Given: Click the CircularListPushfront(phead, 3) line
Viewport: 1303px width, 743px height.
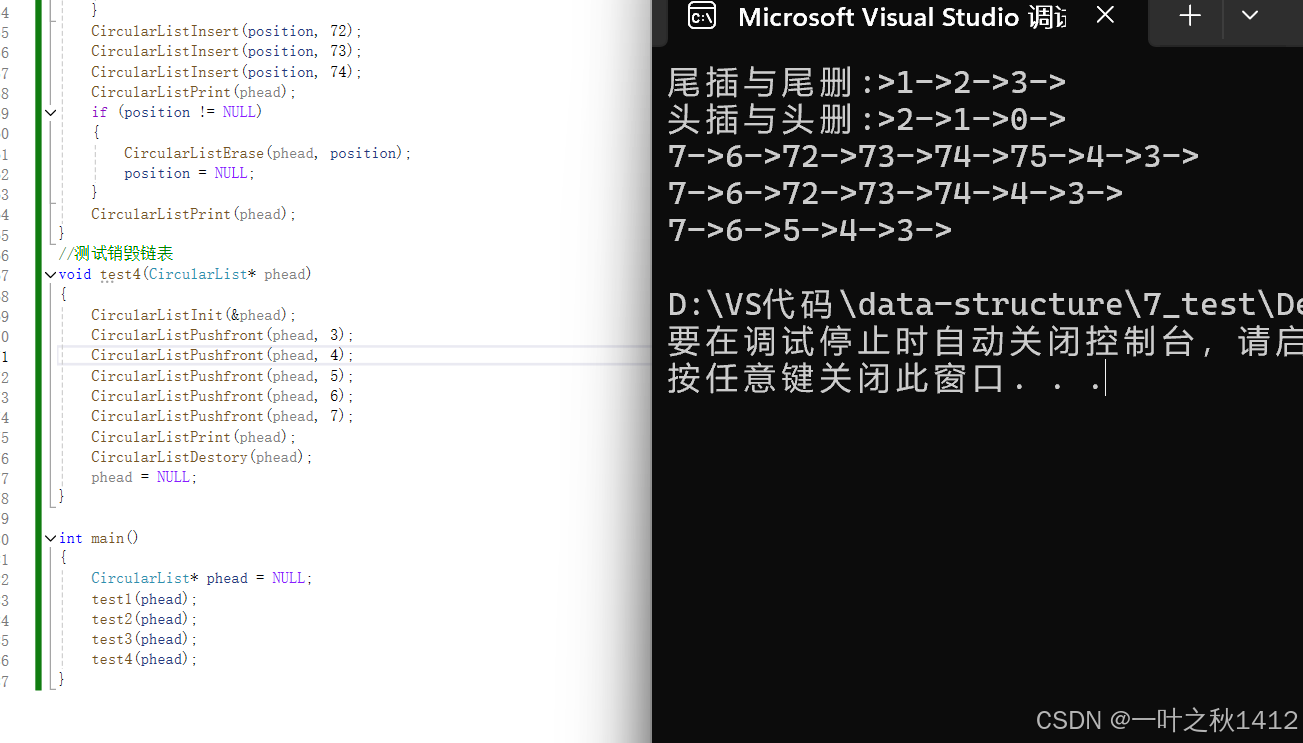Looking at the screenshot, I should tap(223, 335).
